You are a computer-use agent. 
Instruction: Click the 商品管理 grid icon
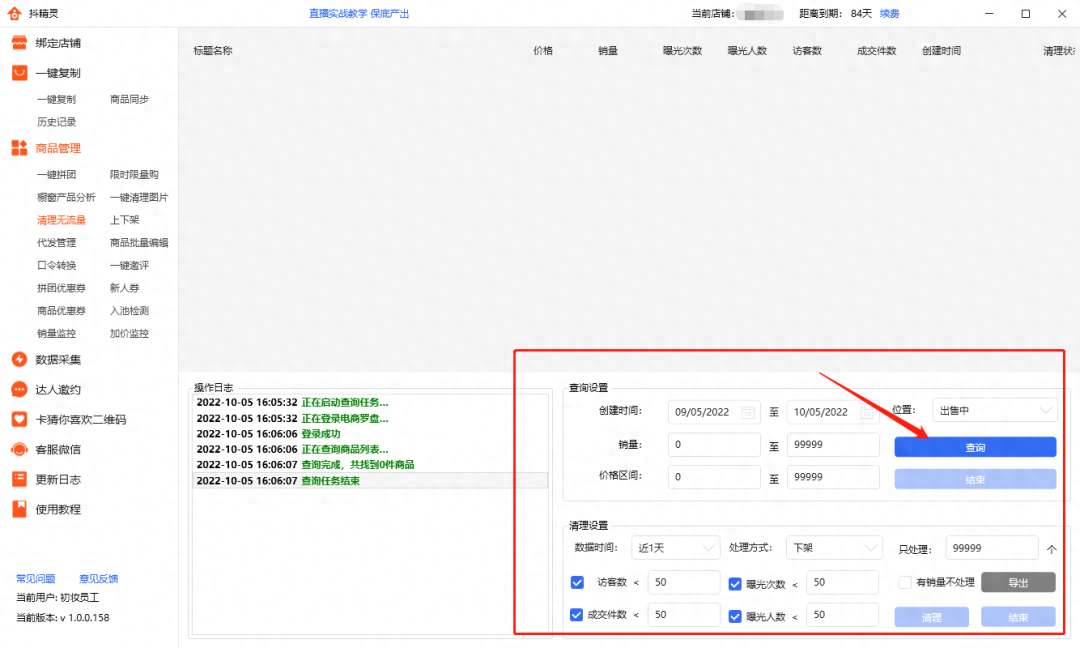(19, 147)
